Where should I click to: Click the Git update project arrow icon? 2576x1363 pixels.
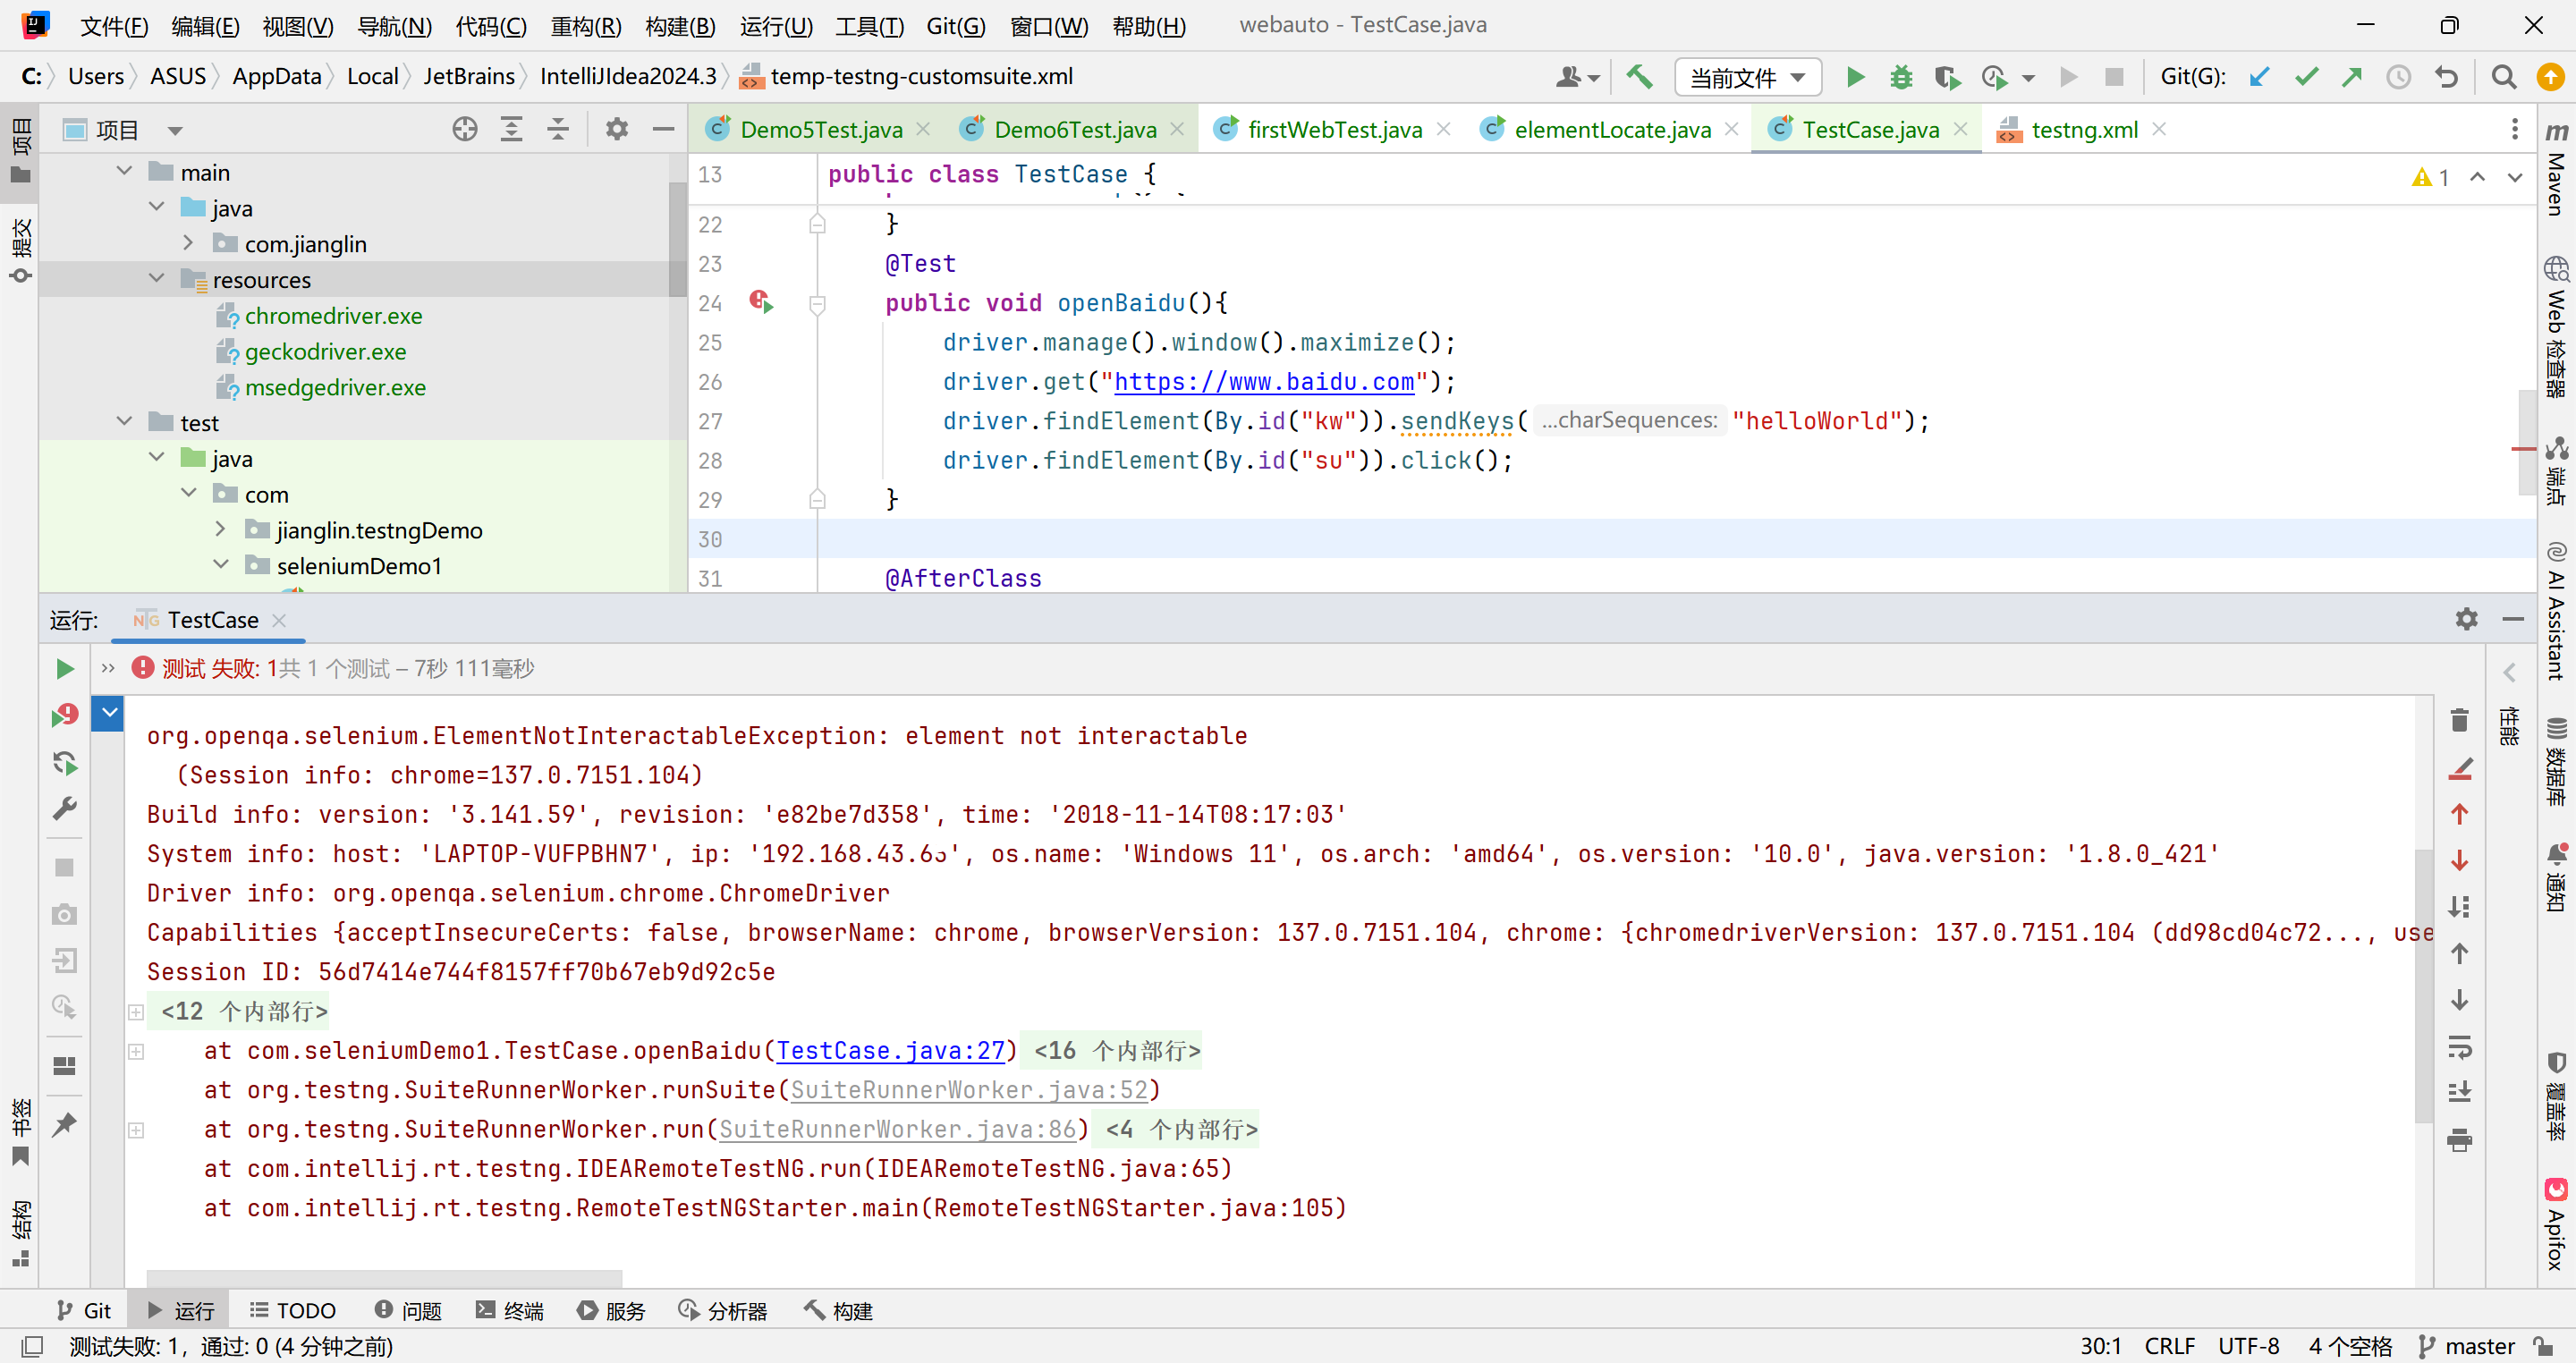[x=2258, y=77]
